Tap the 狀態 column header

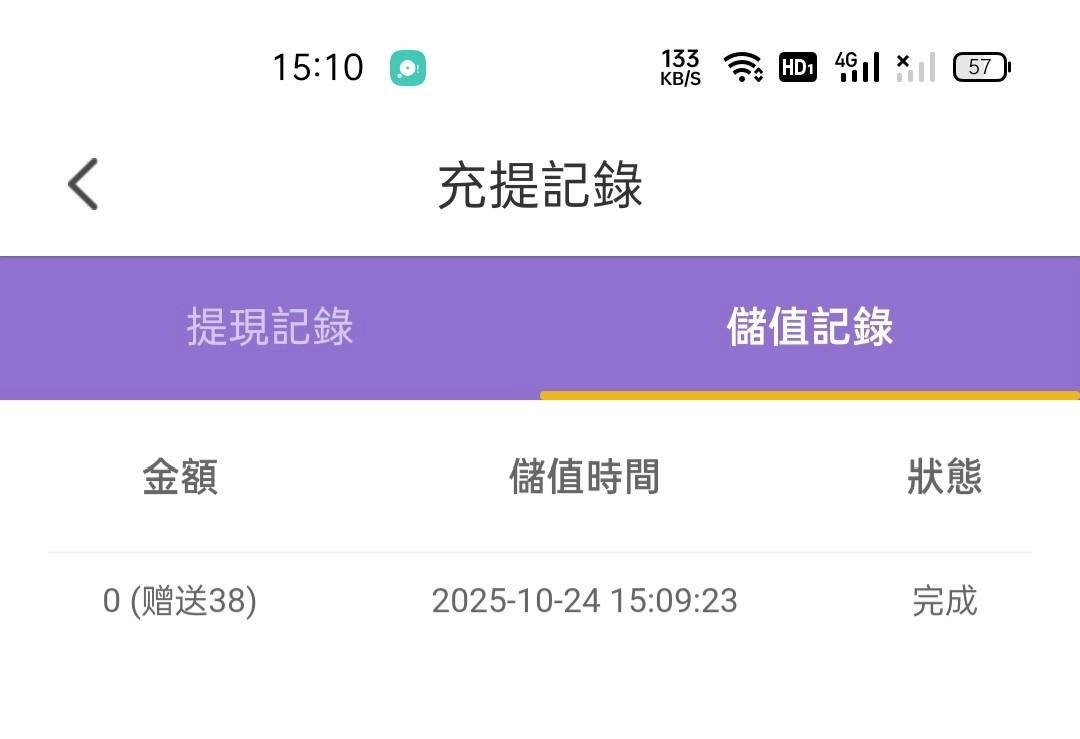tap(944, 477)
